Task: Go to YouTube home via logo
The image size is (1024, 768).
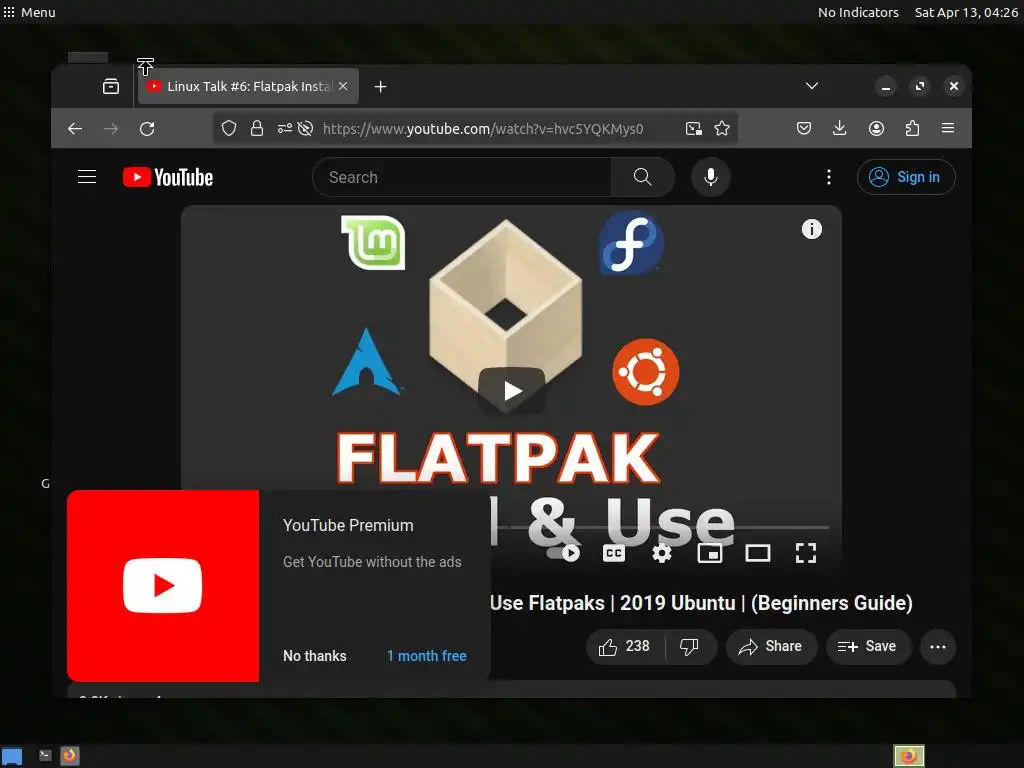Action: 168,177
